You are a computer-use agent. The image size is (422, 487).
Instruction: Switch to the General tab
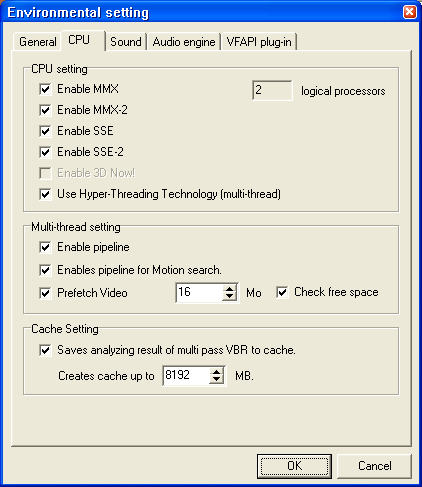click(37, 42)
